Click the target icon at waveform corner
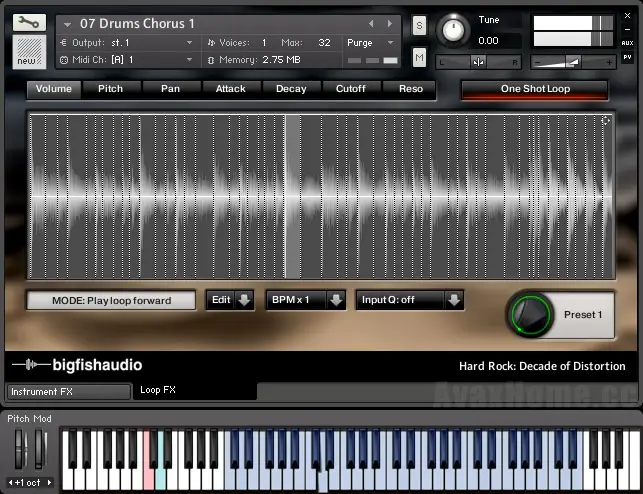 [x=605, y=121]
